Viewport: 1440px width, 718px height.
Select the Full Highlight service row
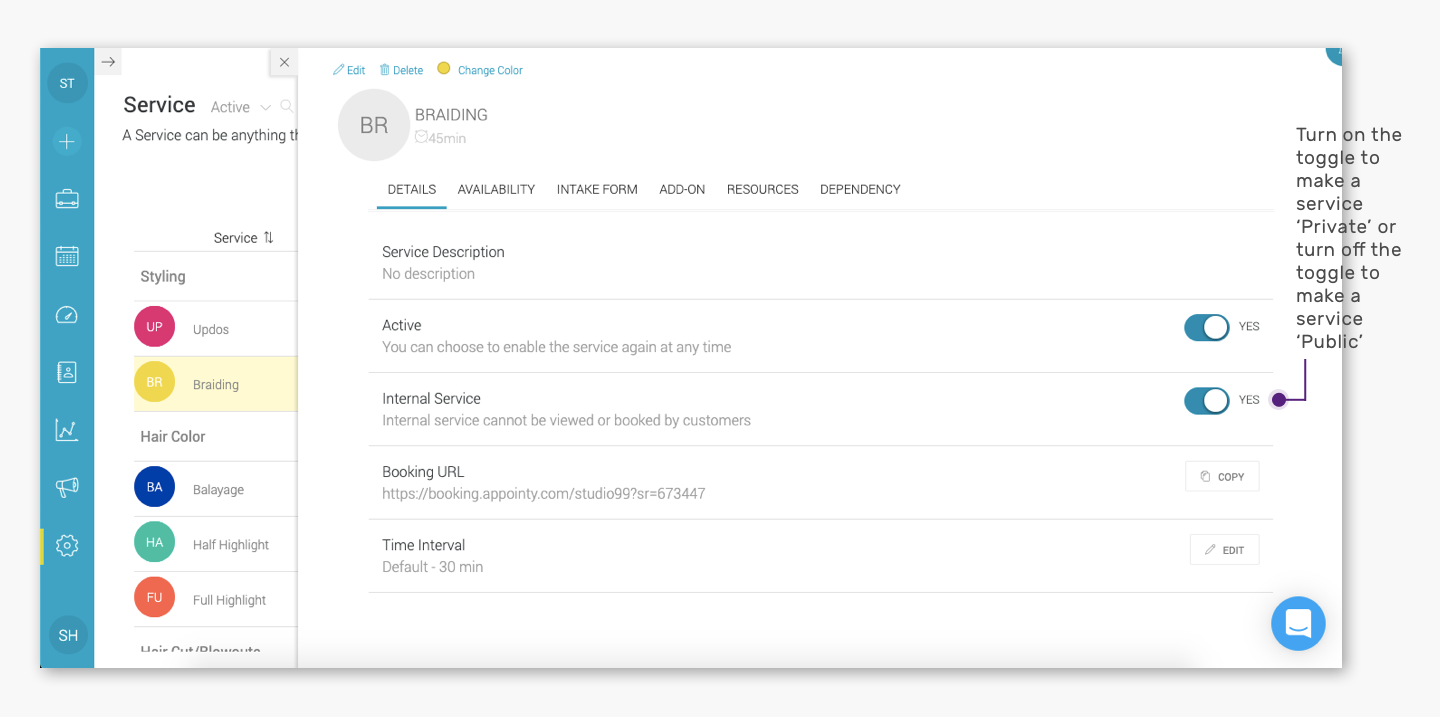coord(215,600)
